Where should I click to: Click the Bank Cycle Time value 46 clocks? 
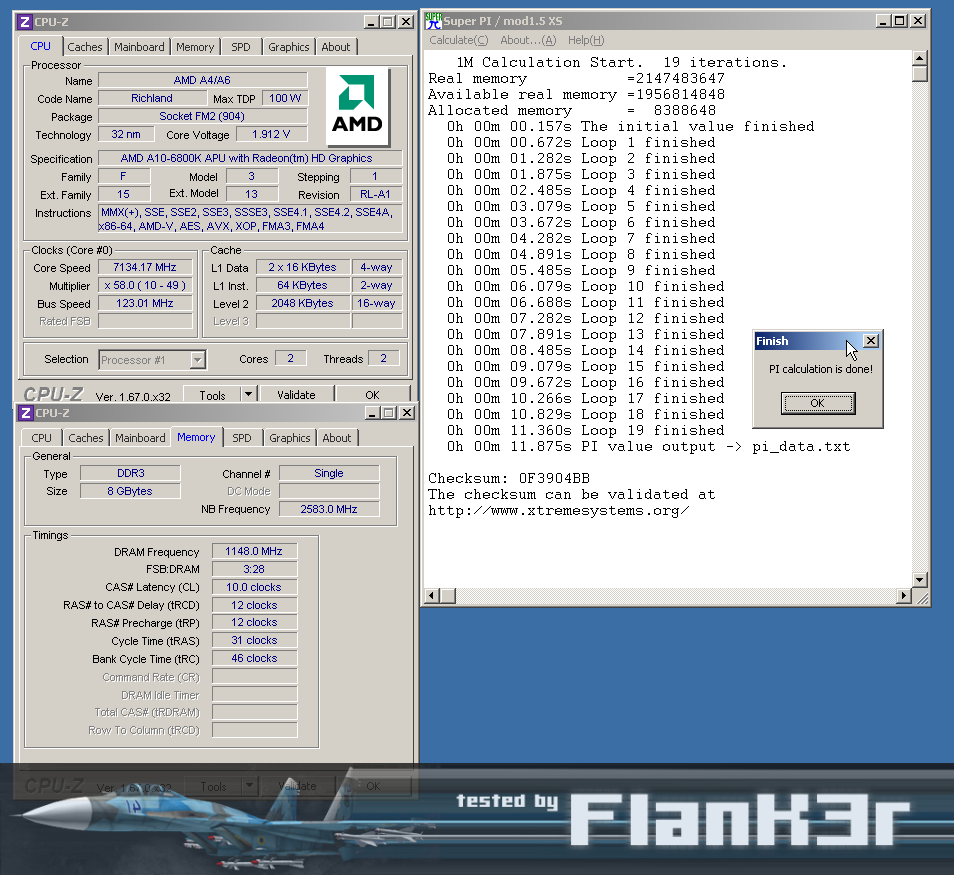[254, 658]
